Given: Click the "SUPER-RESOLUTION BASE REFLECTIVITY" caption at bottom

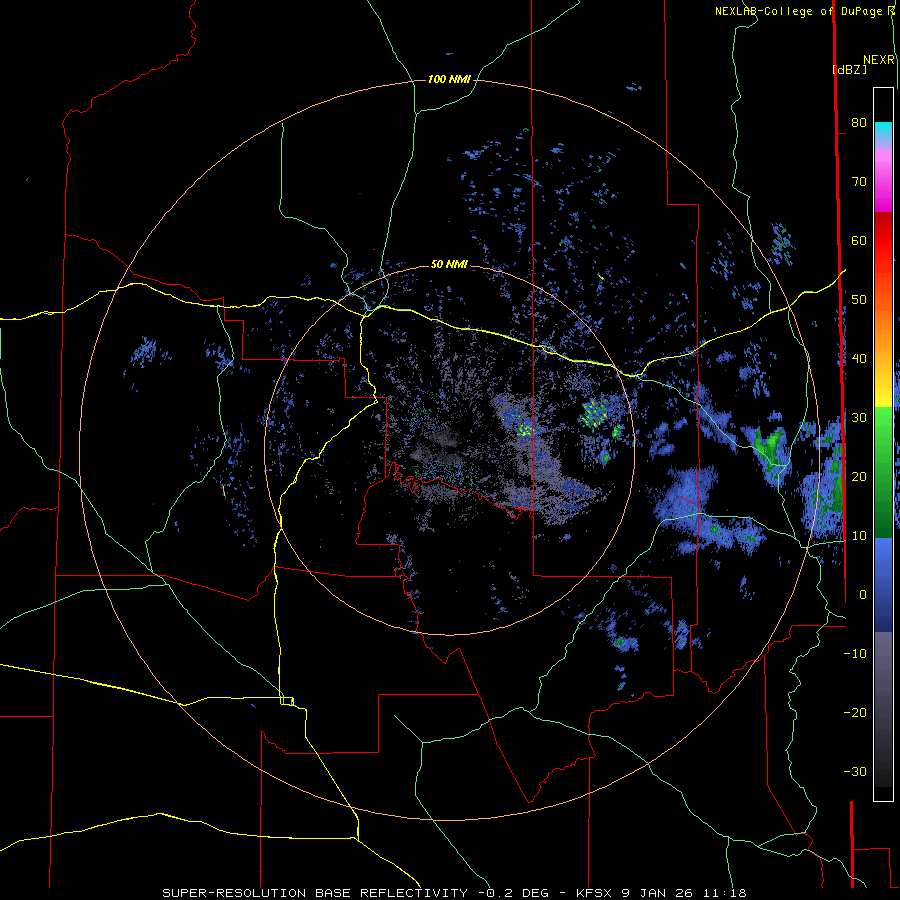Looking at the screenshot, I should pyautogui.click(x=315, y=893).
